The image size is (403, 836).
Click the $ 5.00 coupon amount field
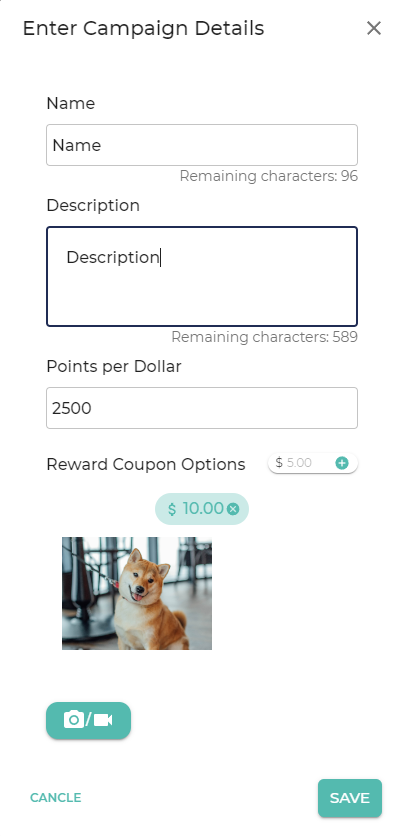tap(301, 463)
